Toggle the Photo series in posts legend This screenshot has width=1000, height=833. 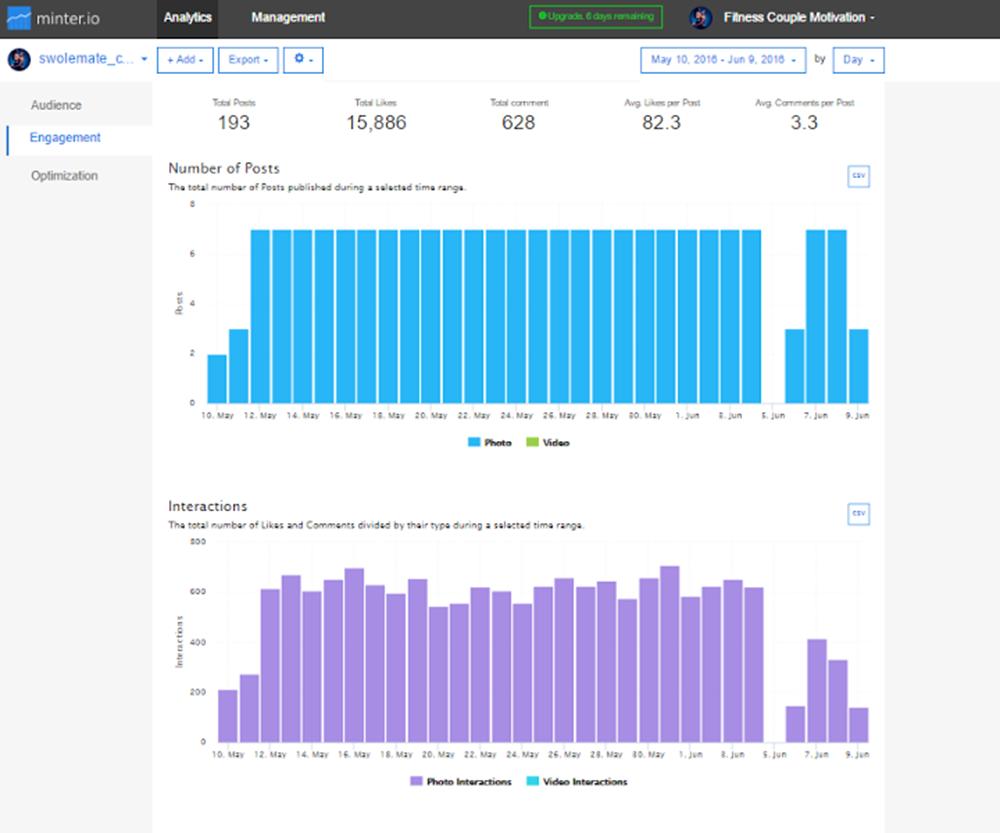tap(490, 442)
